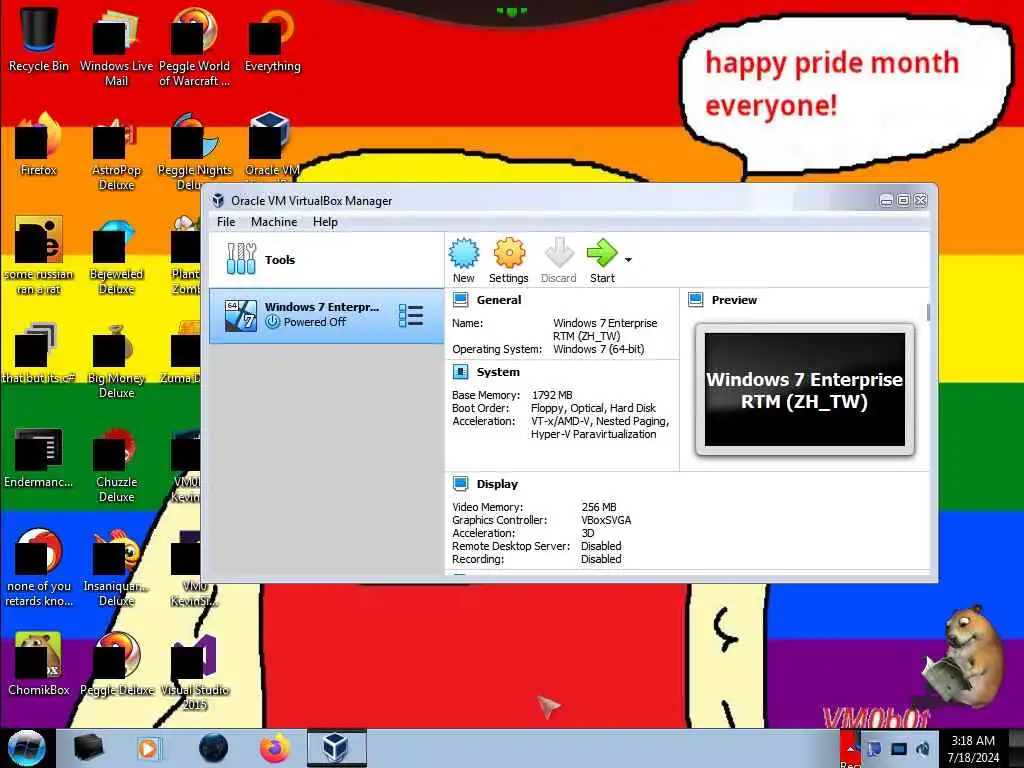1024x768 pixels.
Task: Click the Discard toolbar icon
Action: click(558, 260)
